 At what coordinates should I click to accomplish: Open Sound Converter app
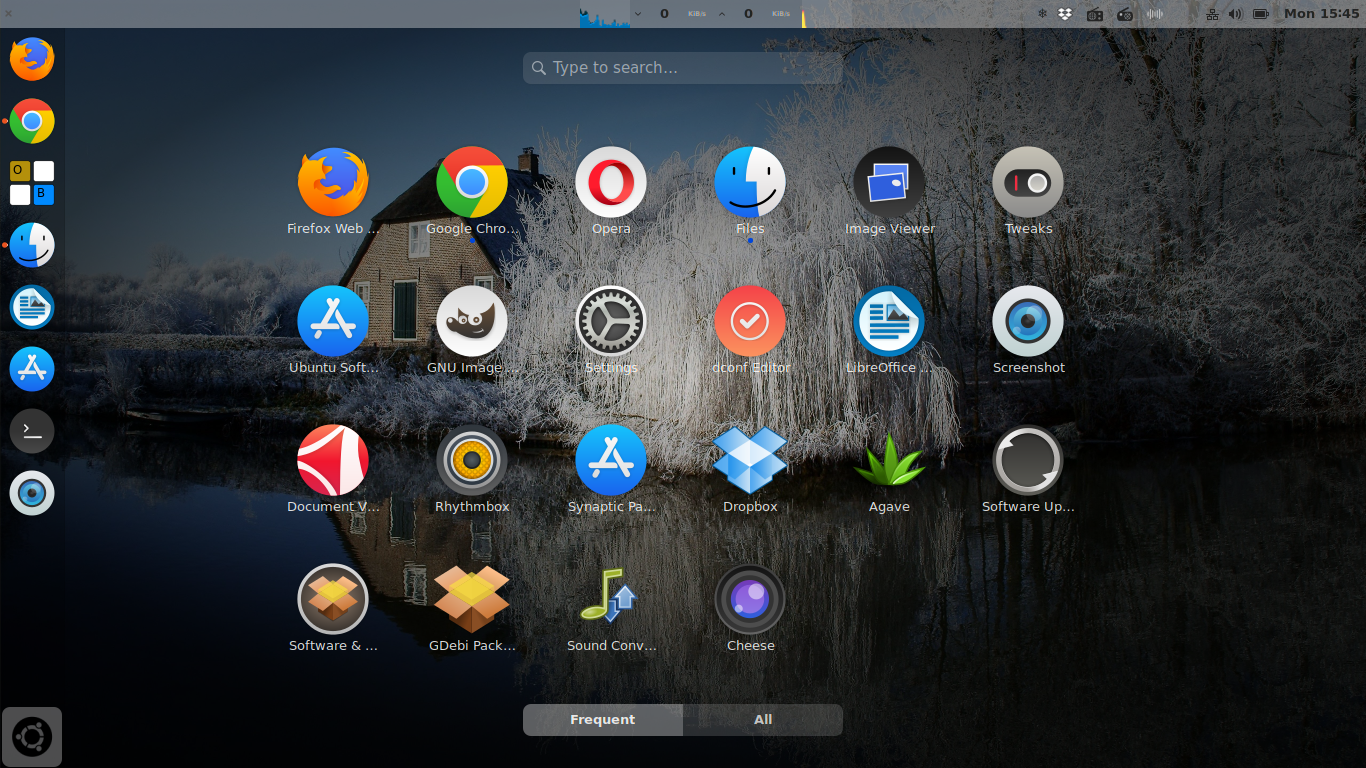pos(611,609)
